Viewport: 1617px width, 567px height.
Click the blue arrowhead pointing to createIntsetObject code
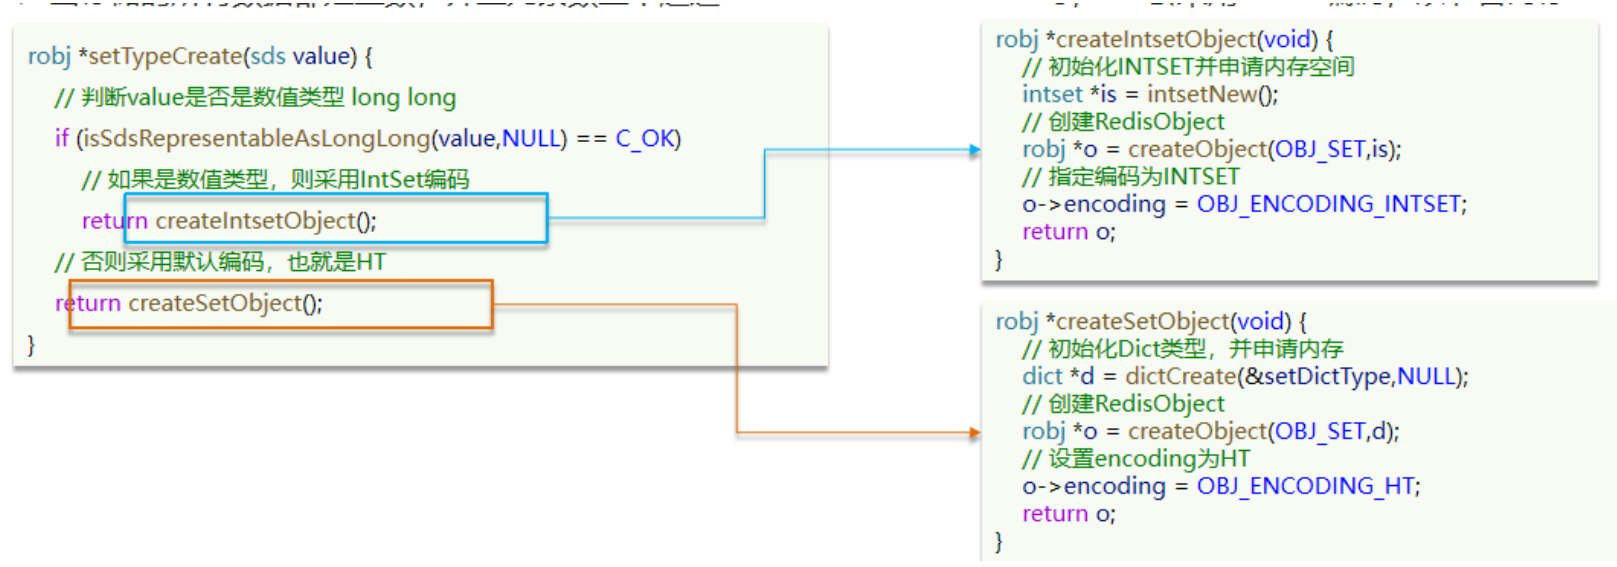(975, 150)
